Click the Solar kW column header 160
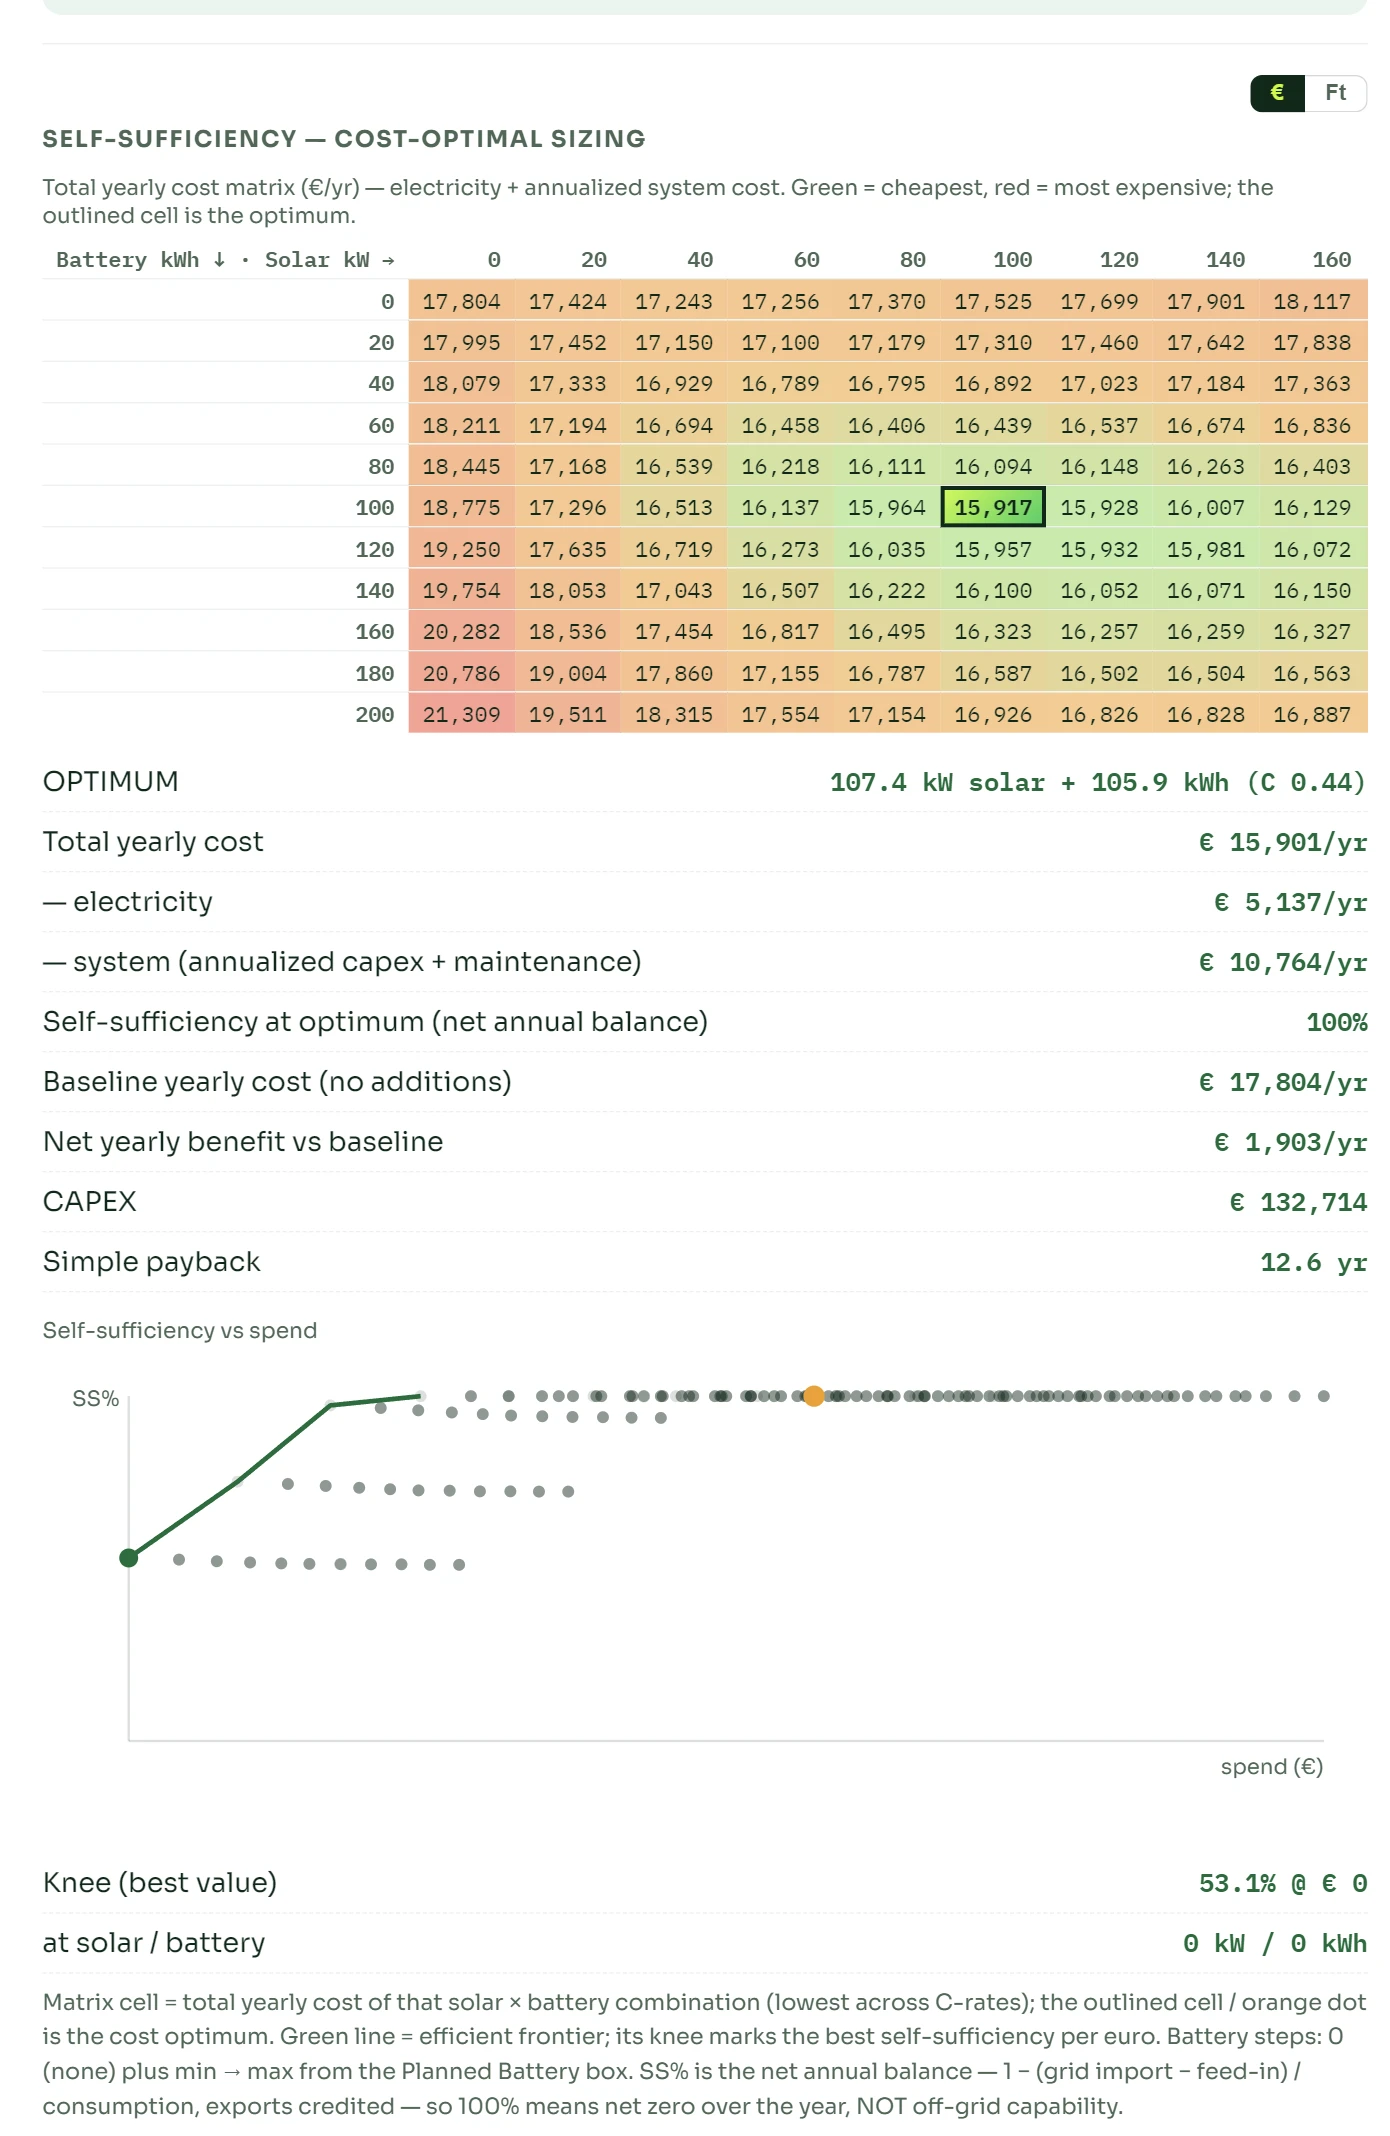Viewport: 1390px width, 2136px height. [x=1332, y=260]
